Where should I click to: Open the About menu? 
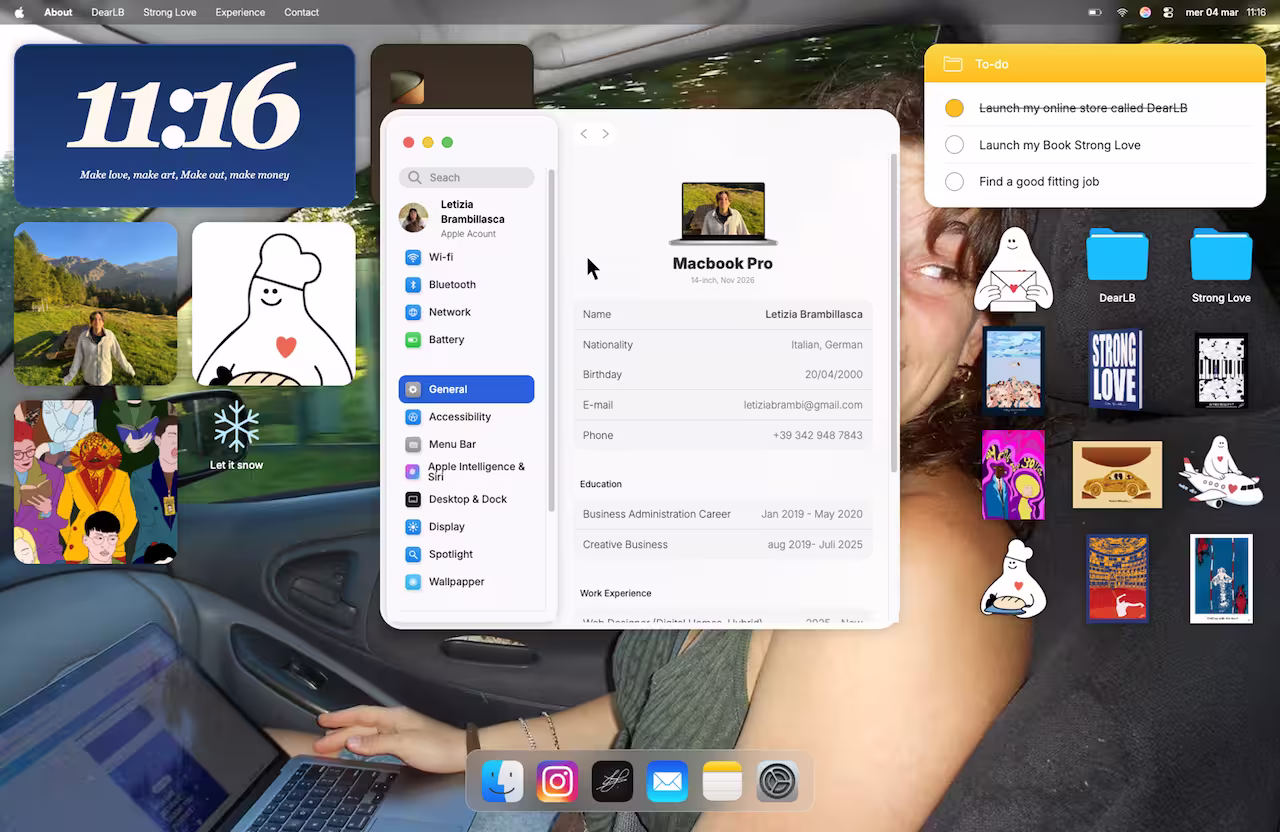[58, 12]
